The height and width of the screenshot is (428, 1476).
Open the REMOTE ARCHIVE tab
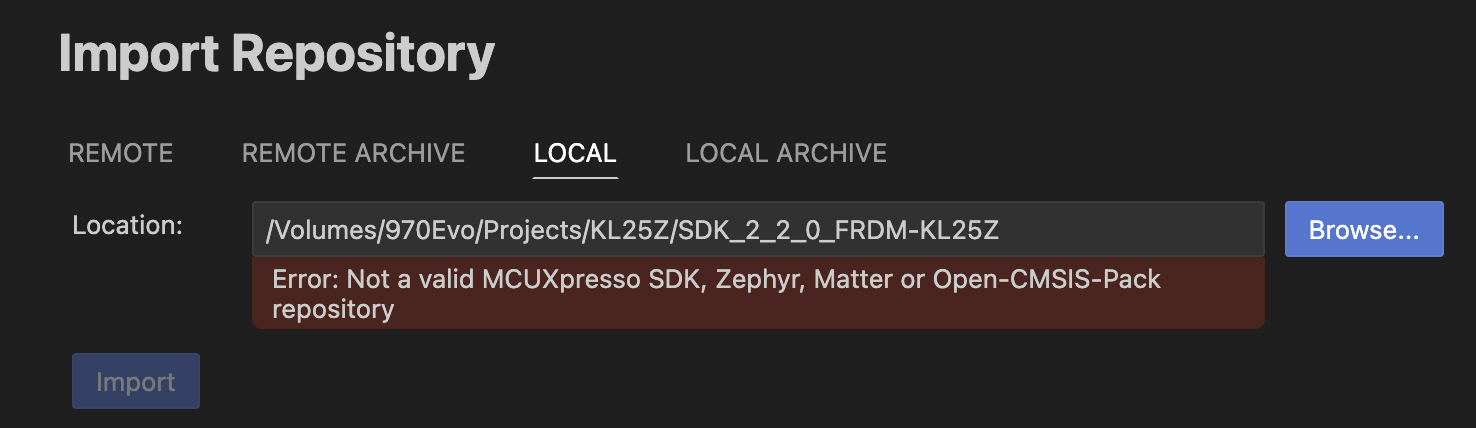353,153
